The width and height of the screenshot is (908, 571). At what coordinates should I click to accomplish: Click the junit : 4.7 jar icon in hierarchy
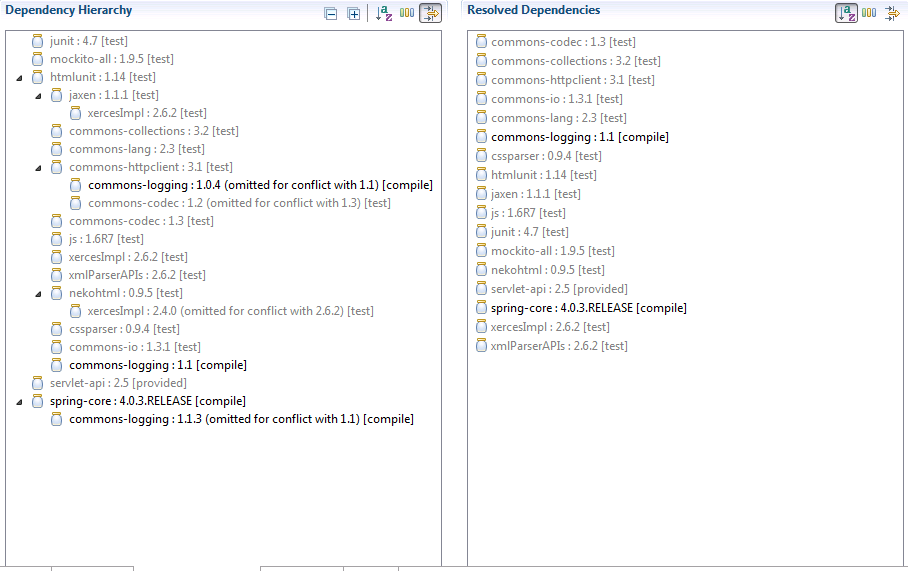coord(38,41)
